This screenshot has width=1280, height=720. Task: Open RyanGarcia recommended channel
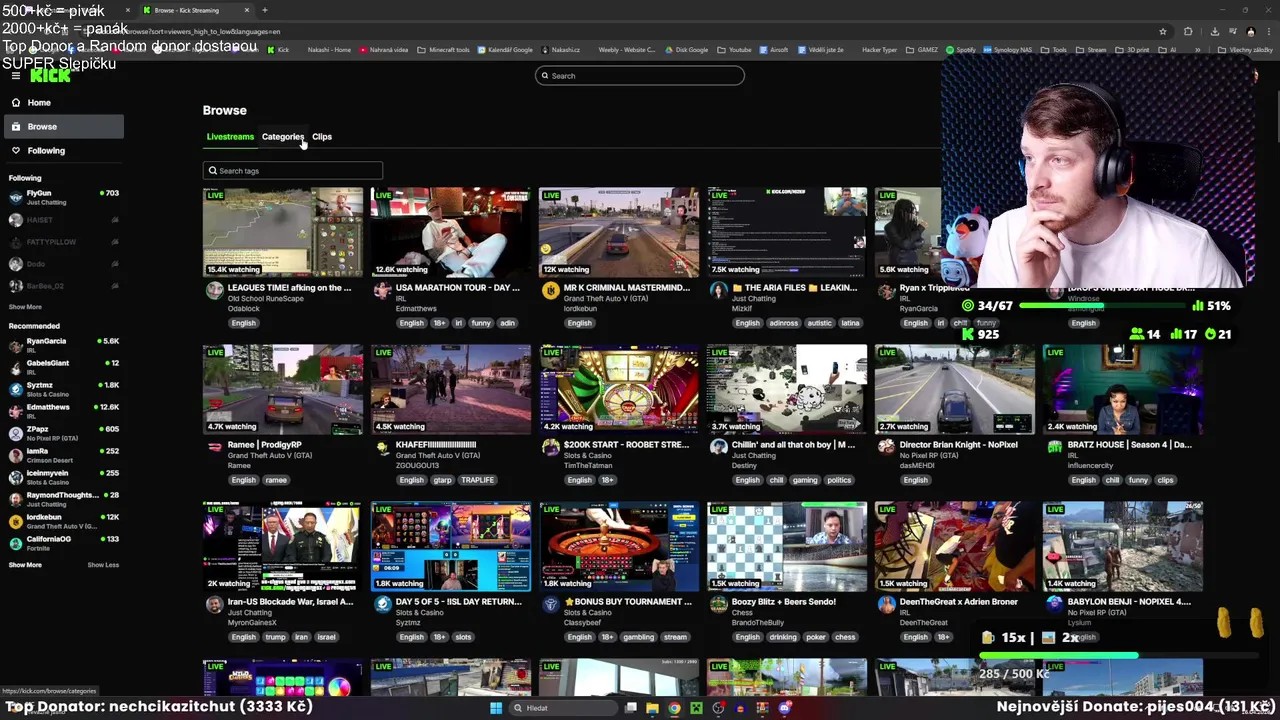click(63, 345)
